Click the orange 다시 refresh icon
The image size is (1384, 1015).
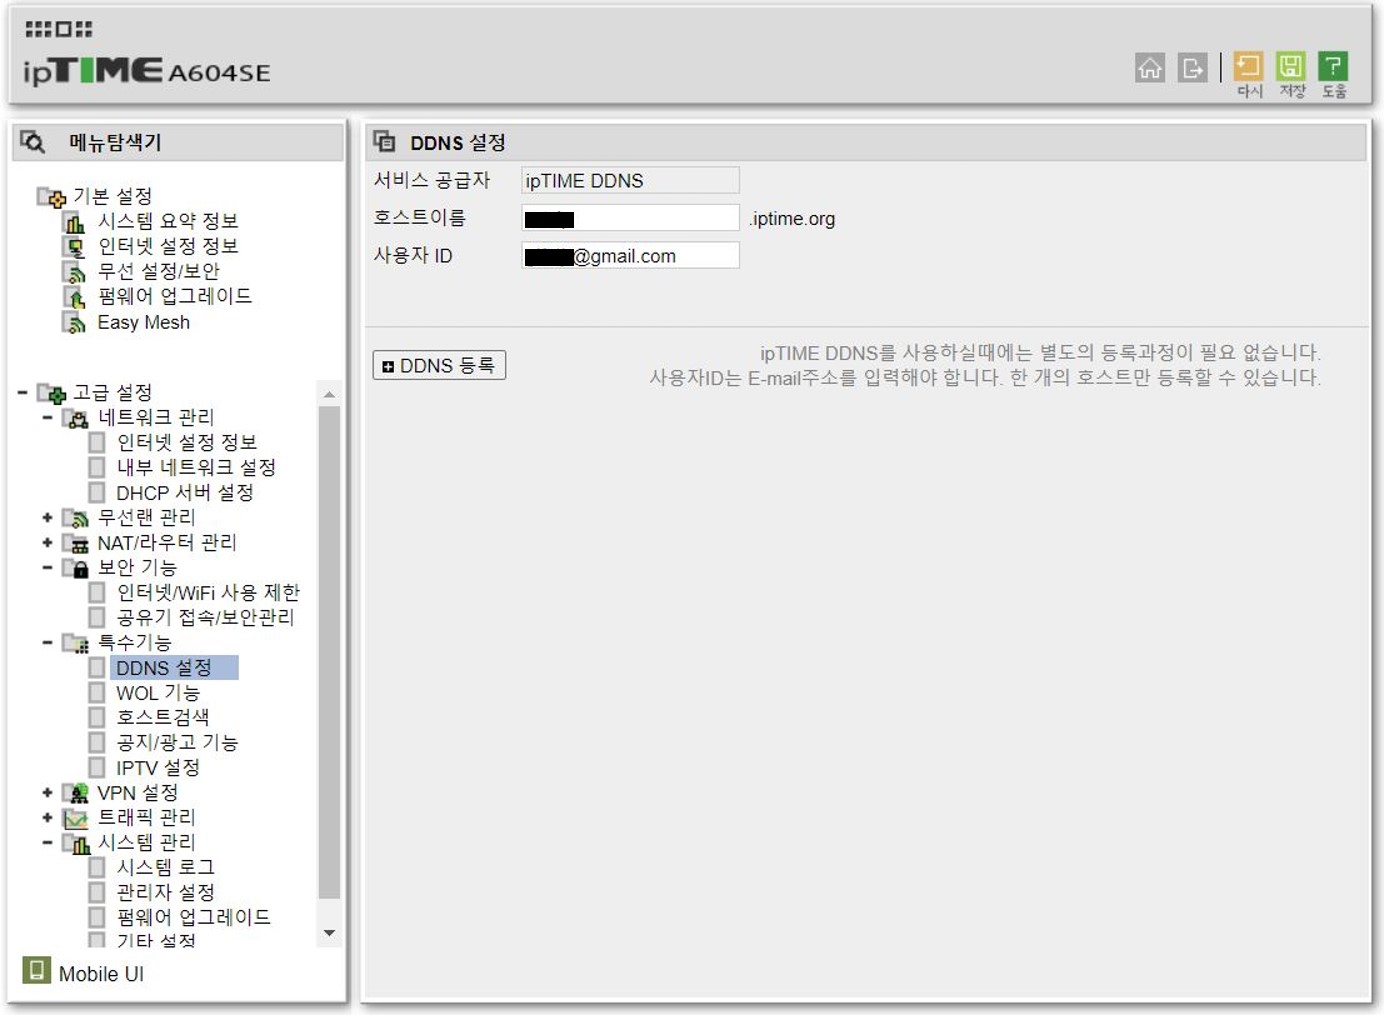[x=1248, y=66]
